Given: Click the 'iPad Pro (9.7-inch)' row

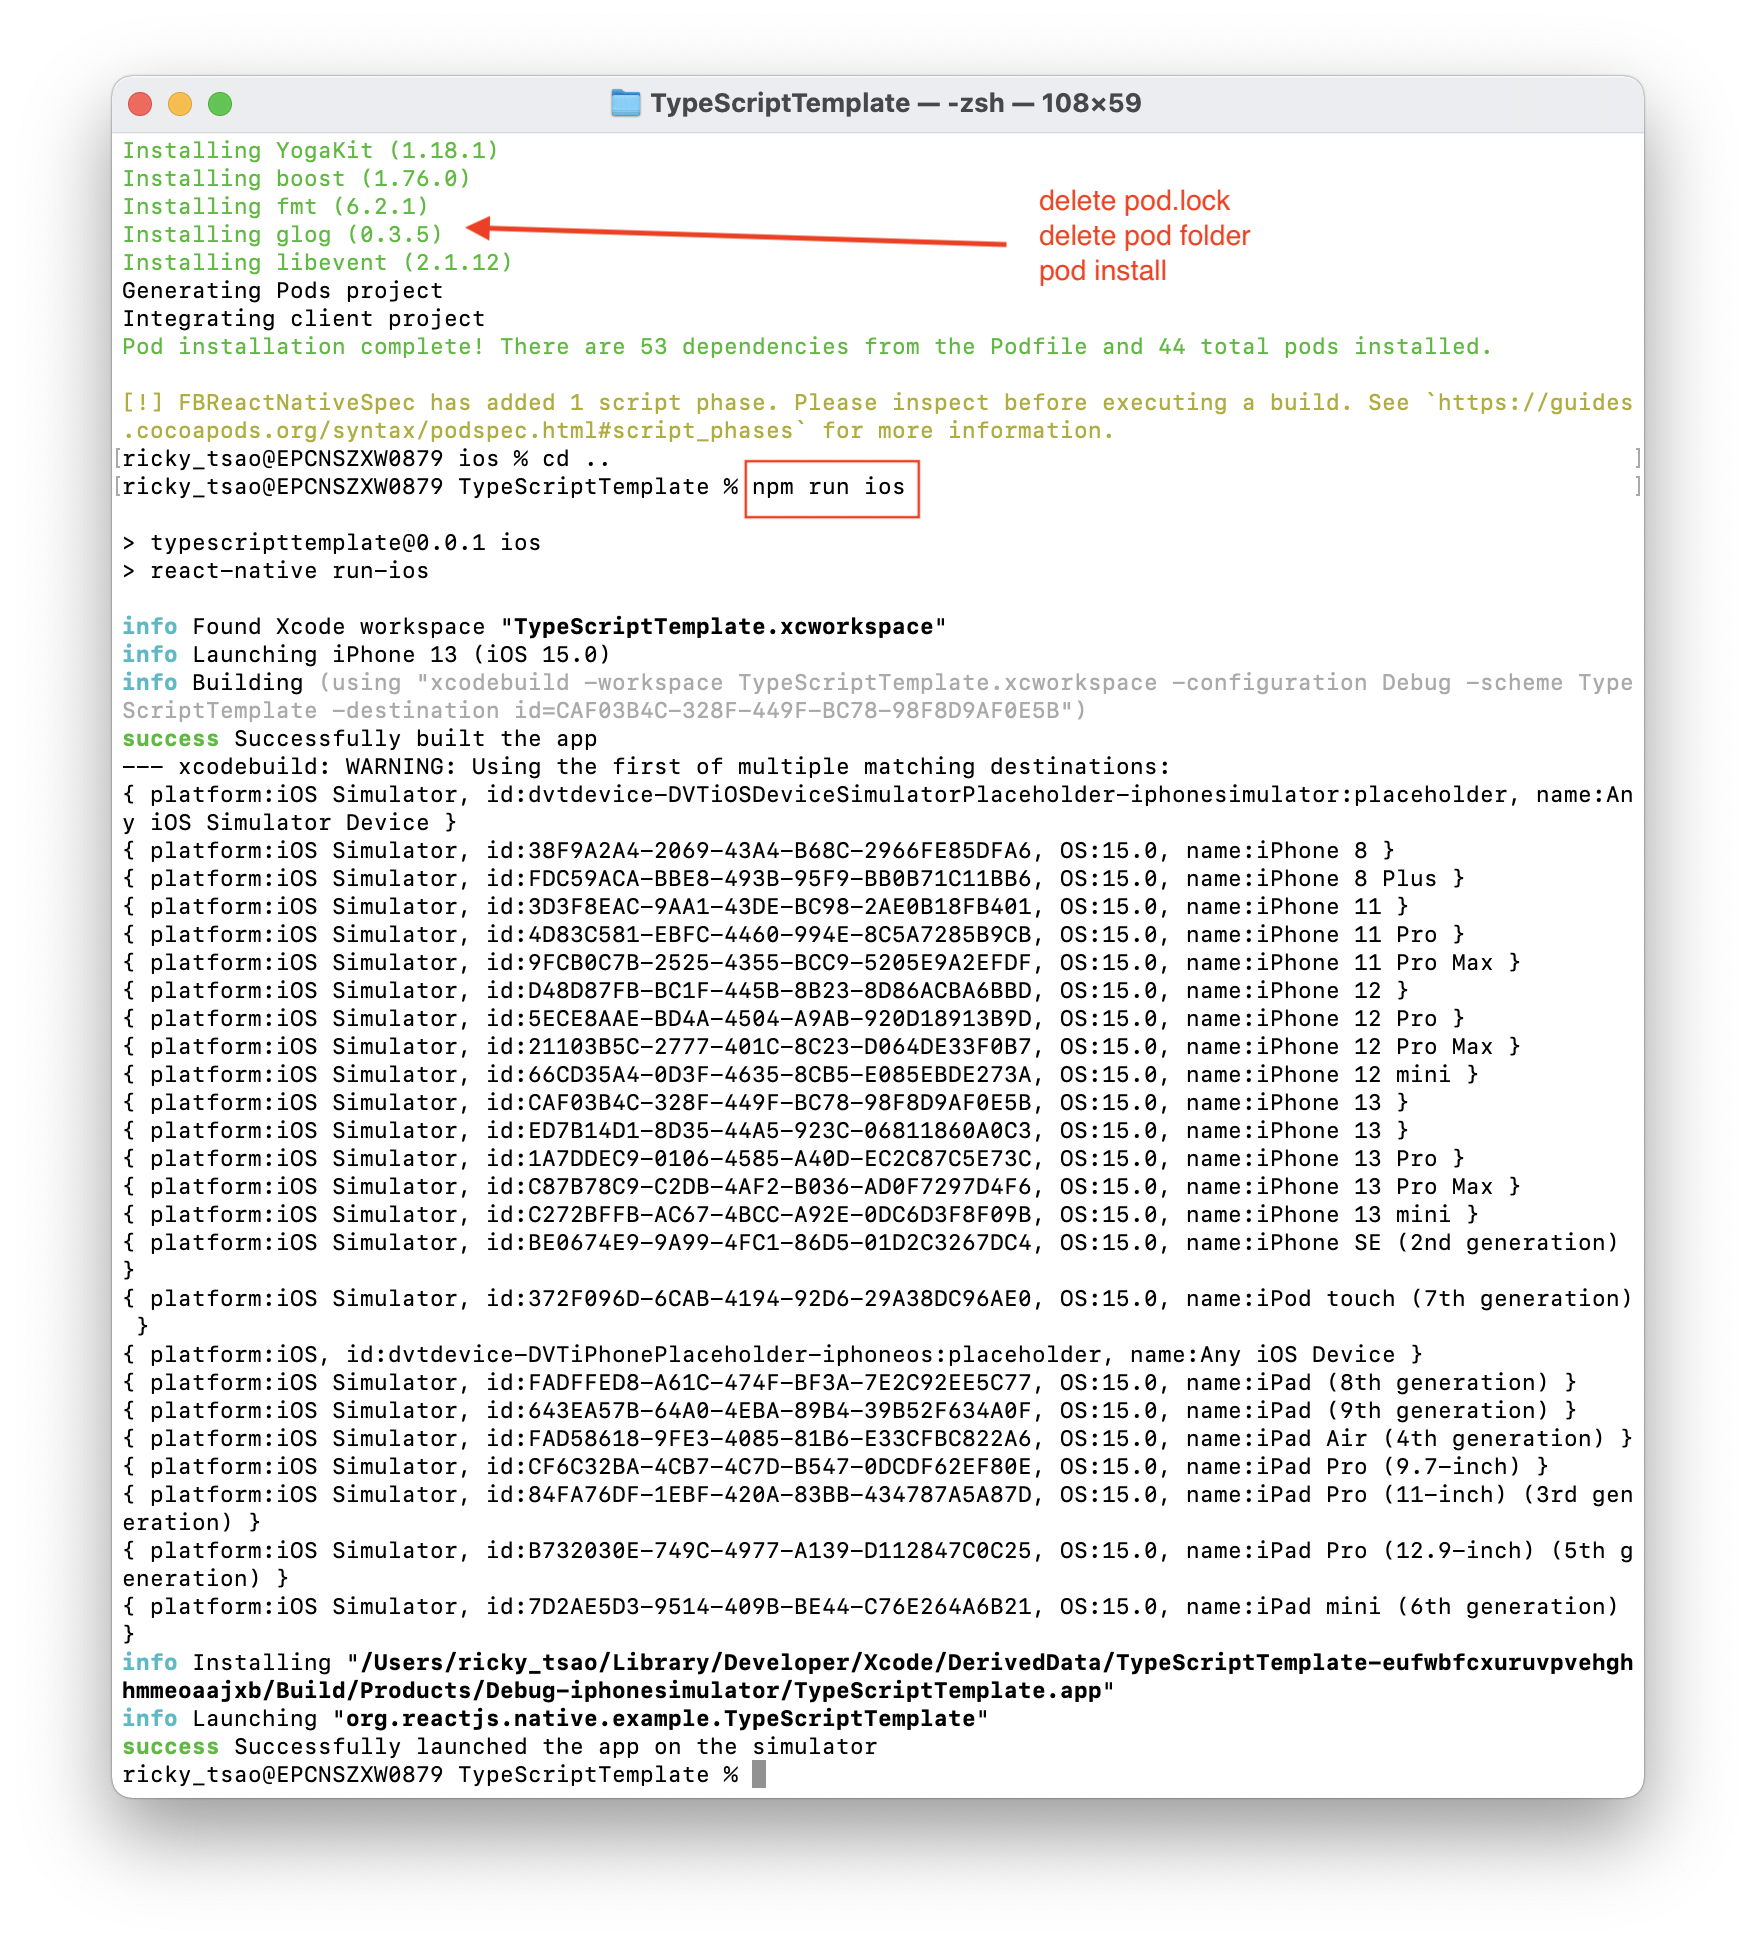Looking at the screenshot, I should point(835,1466).
